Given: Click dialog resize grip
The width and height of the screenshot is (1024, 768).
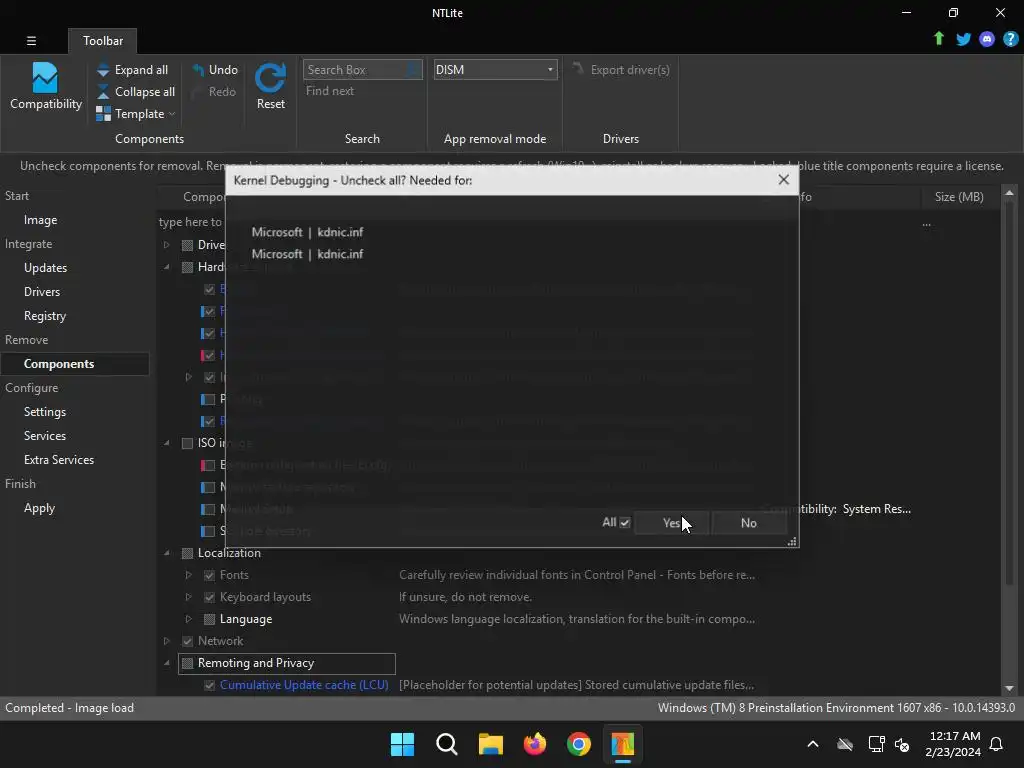Looking at the screenshot, I should (792, 541).
